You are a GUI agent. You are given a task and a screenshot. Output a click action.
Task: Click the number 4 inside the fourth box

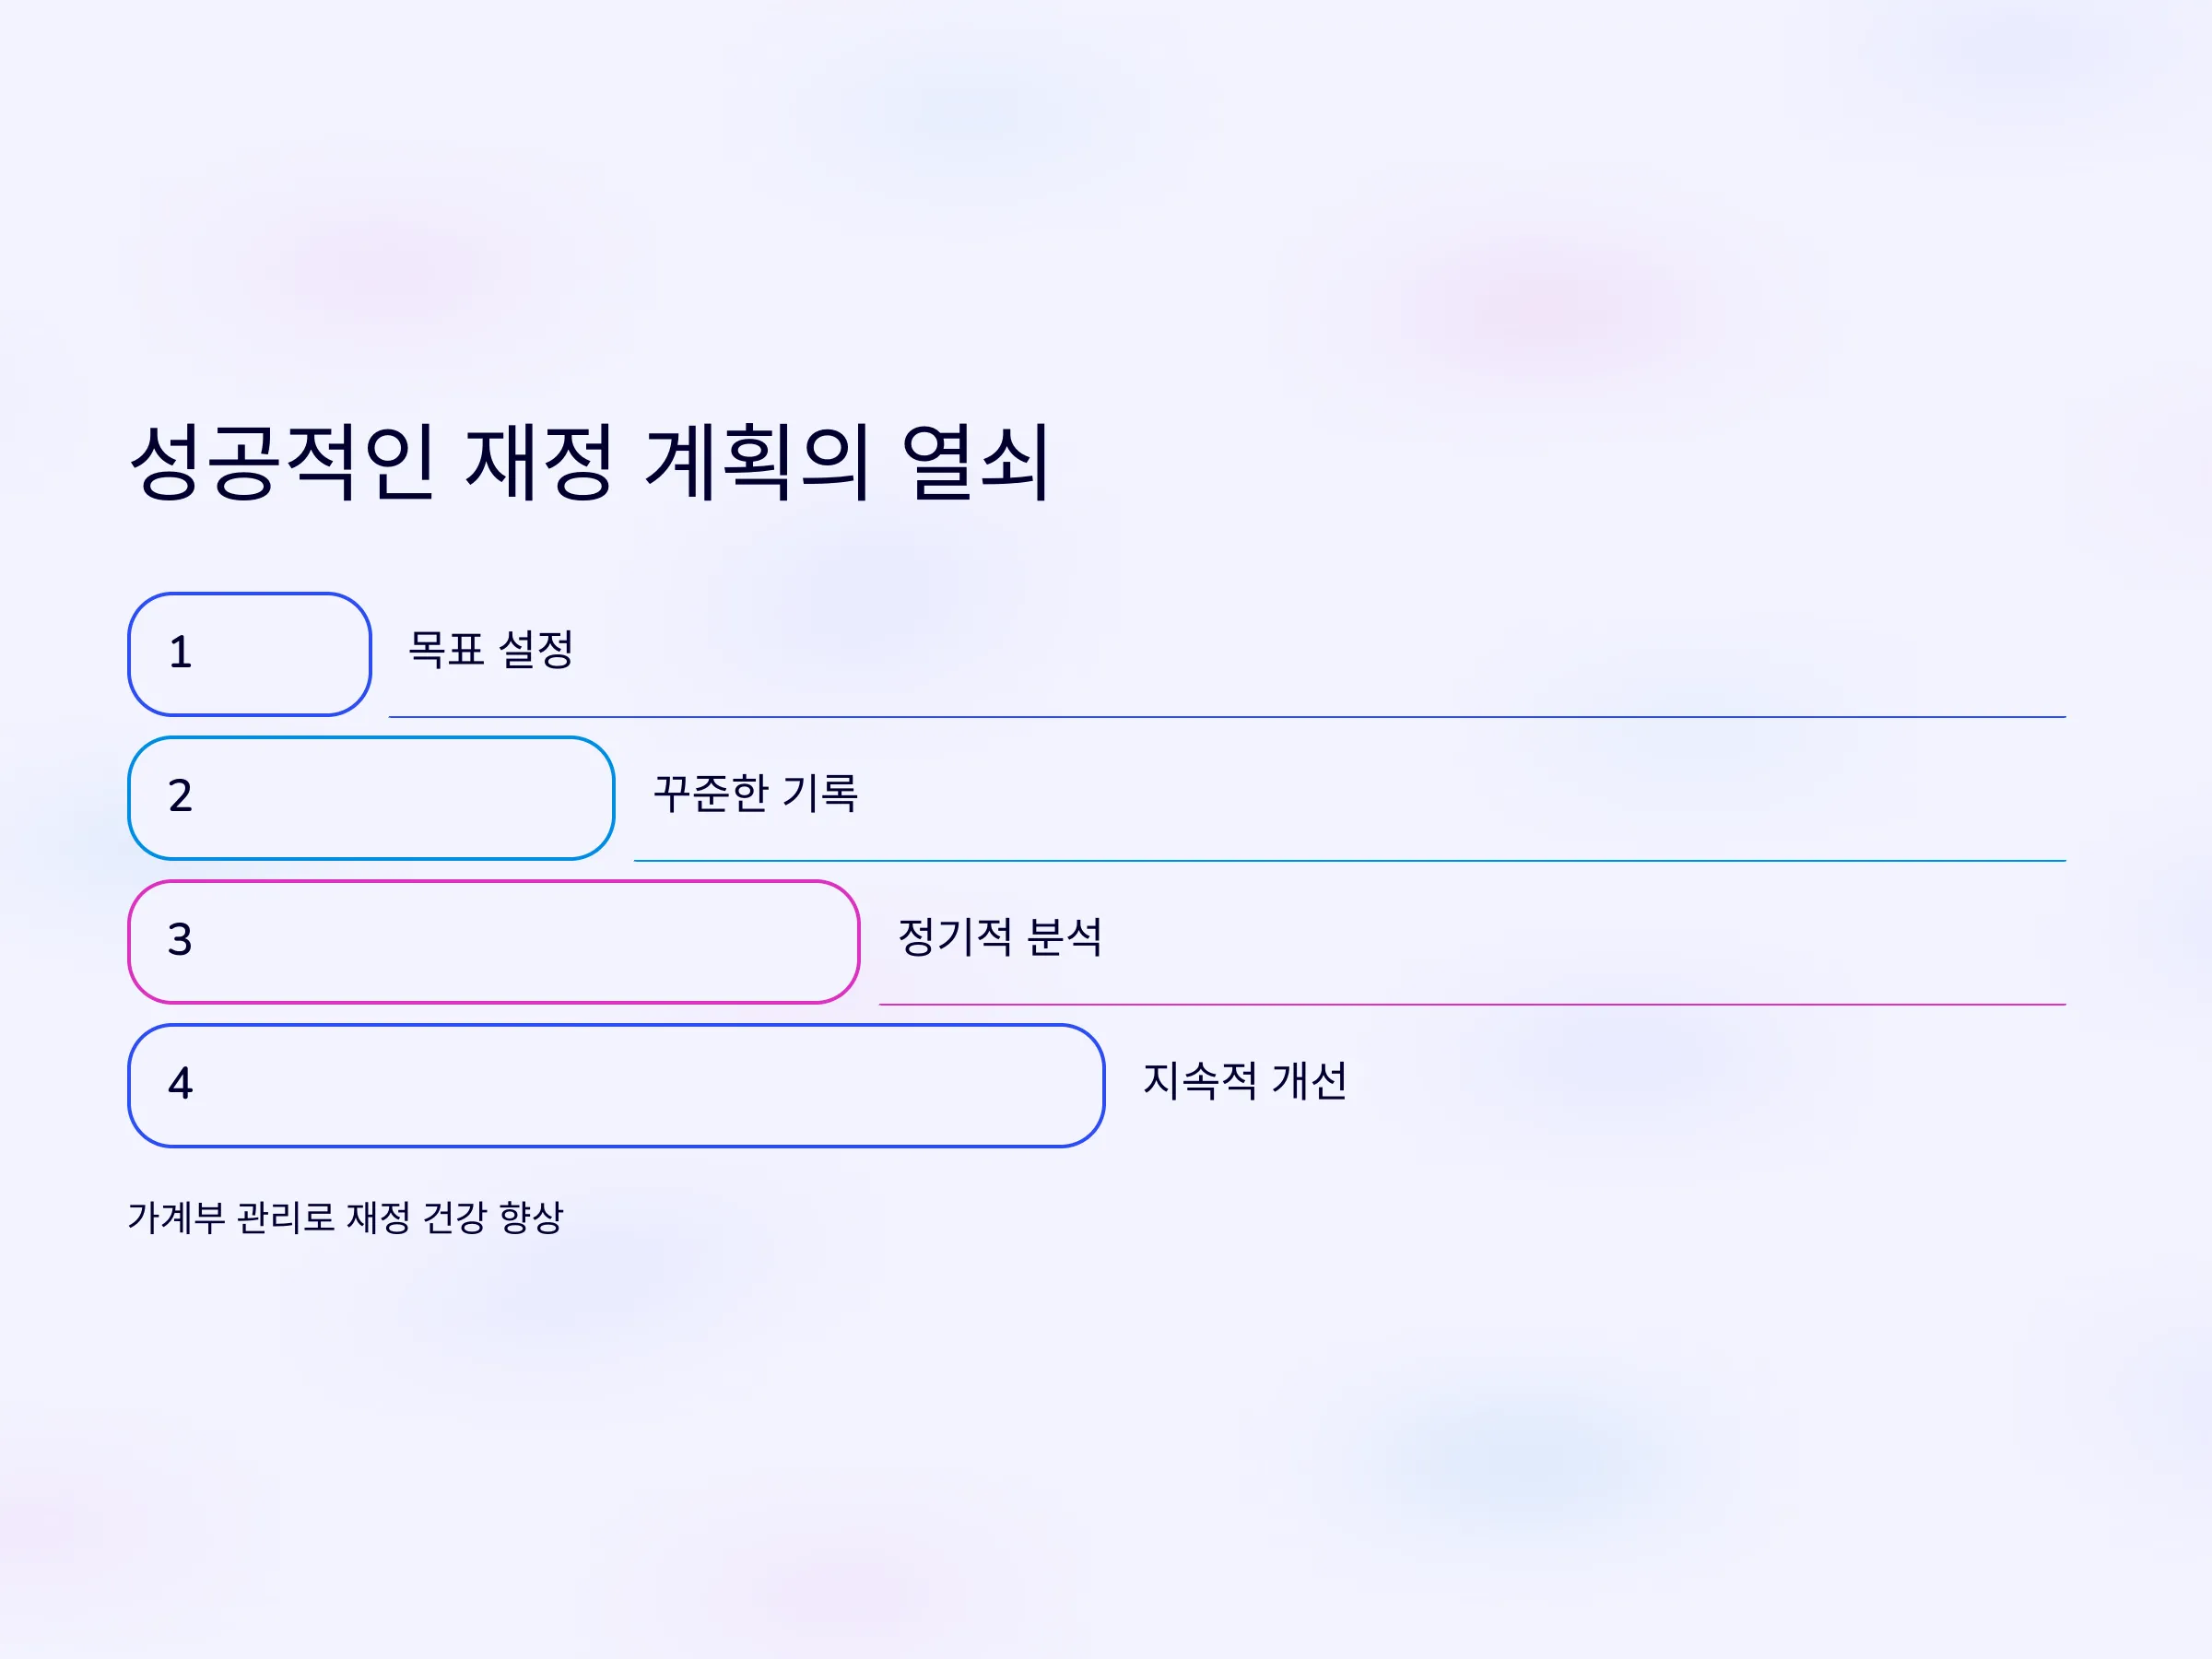pos(180,1083)
